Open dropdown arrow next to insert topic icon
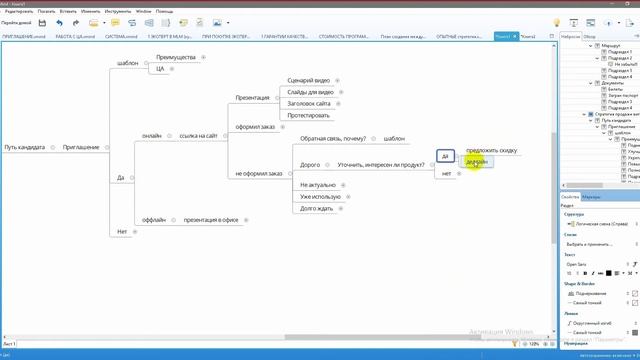Screen dimensions: 640x360 click(x=104, y=23)
